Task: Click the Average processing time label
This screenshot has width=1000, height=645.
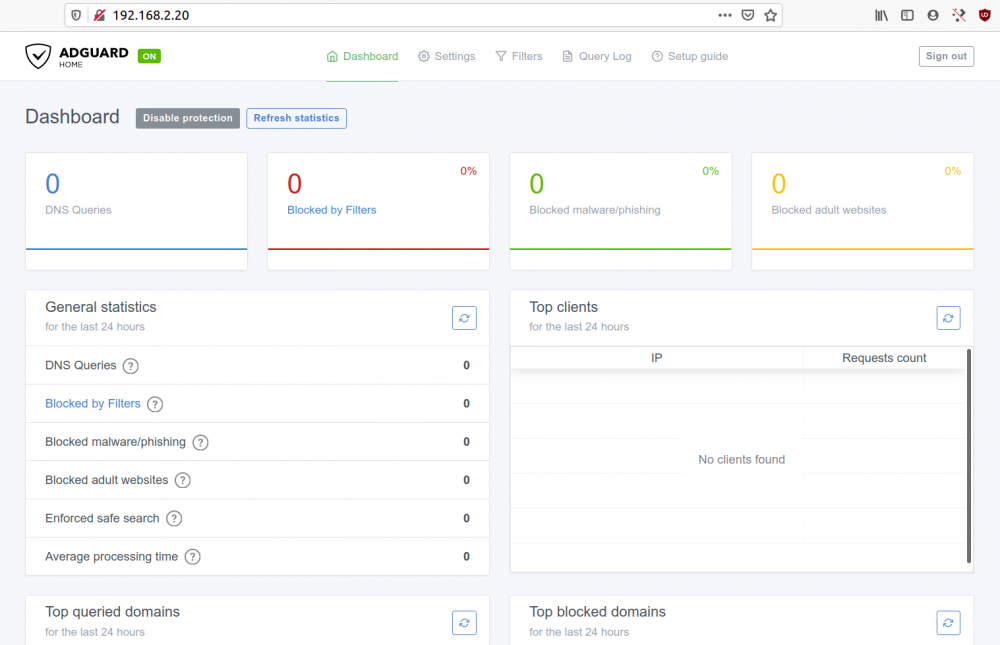Action: 112,556
